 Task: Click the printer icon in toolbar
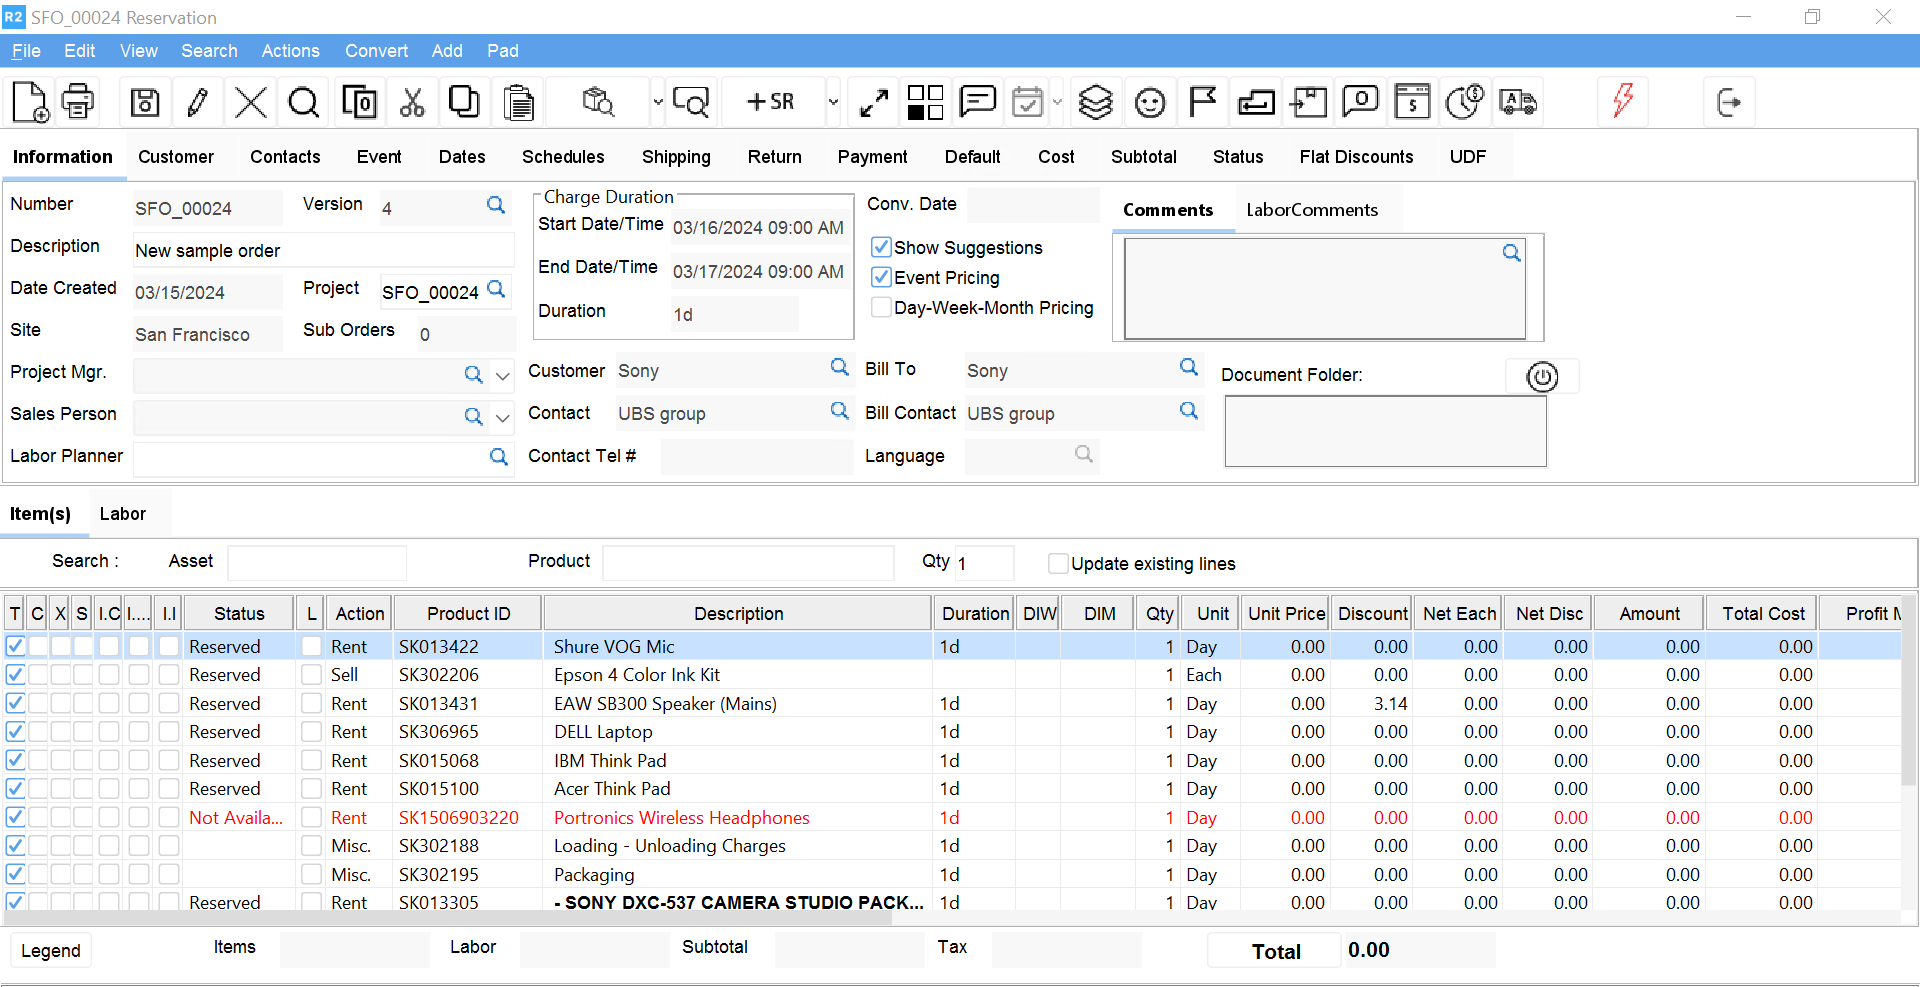pyautogui.click(x=78, y=102)
